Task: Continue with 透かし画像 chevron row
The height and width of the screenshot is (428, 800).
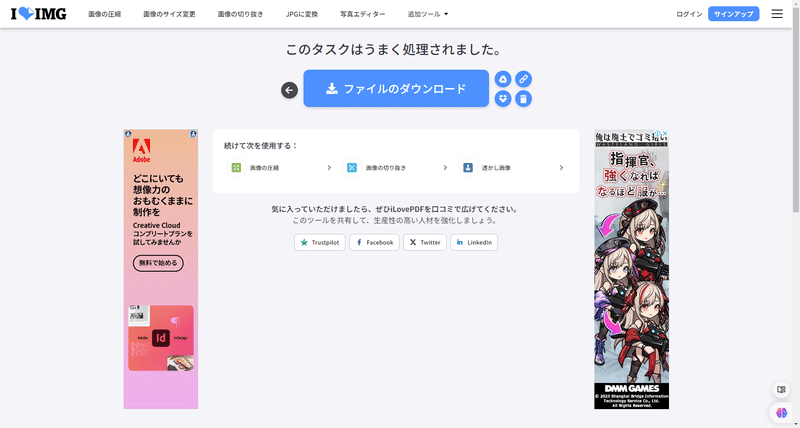Action: [512, 167]
